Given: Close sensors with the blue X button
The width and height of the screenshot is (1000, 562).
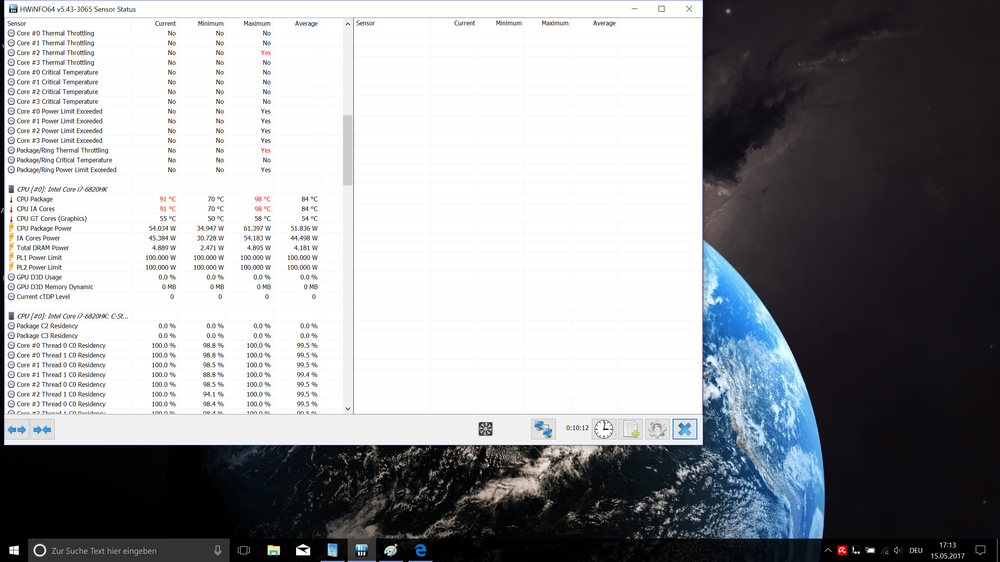Looking at the screenshot, I should (x=684, y=429).
